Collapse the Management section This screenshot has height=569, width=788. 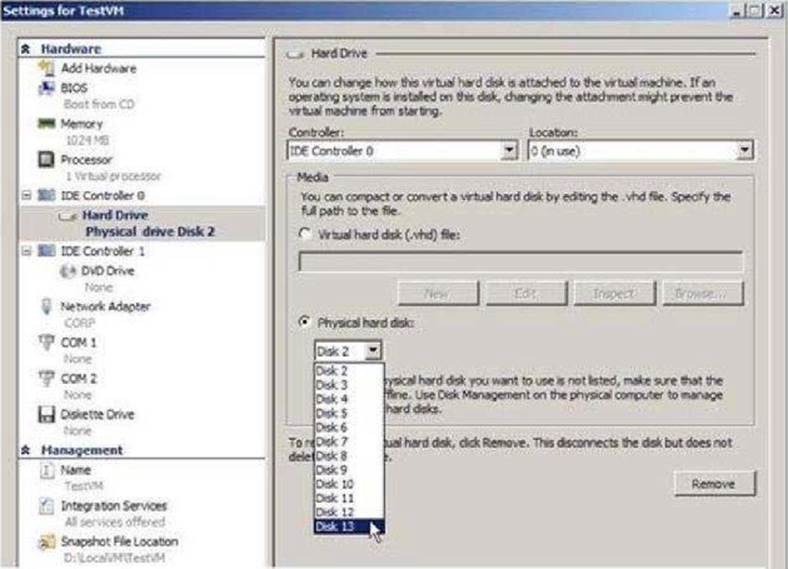click(26, 450)
